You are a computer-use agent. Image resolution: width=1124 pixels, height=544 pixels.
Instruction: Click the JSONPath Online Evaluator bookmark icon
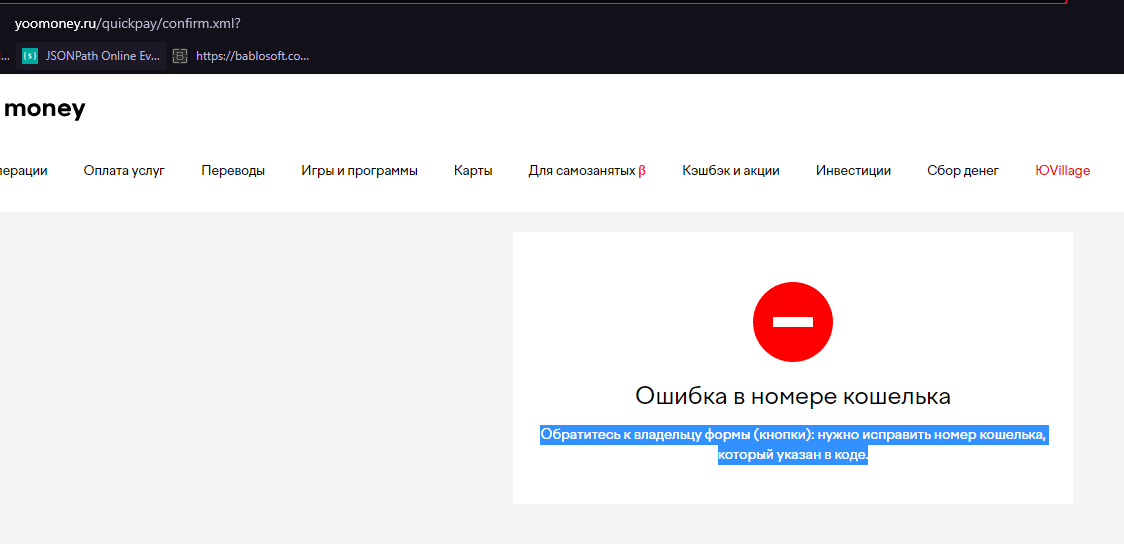point(30,56)
